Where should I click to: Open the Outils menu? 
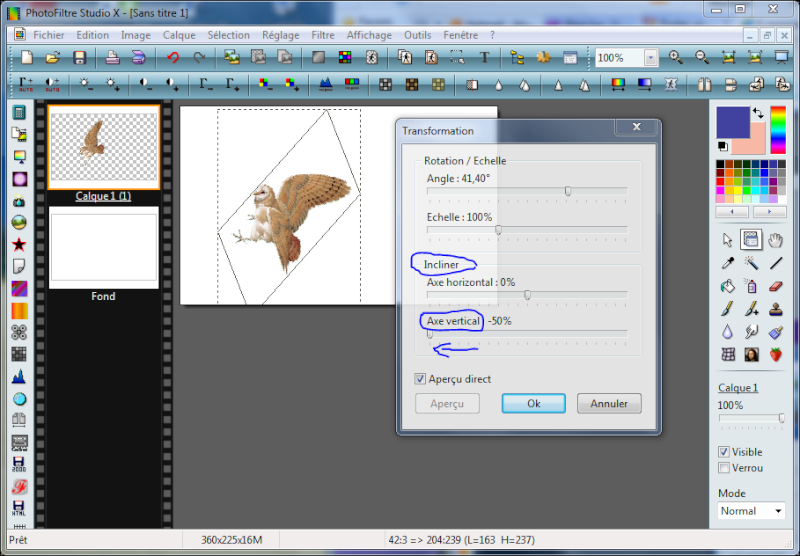417,35
